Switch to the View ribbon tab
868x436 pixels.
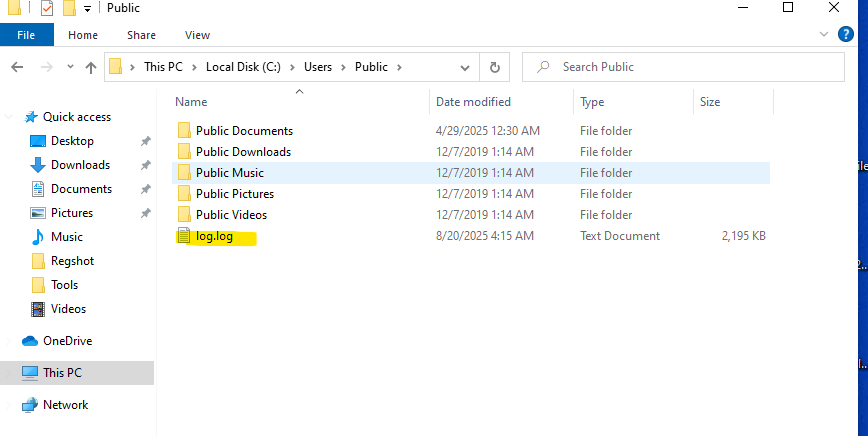pos(197,35)
